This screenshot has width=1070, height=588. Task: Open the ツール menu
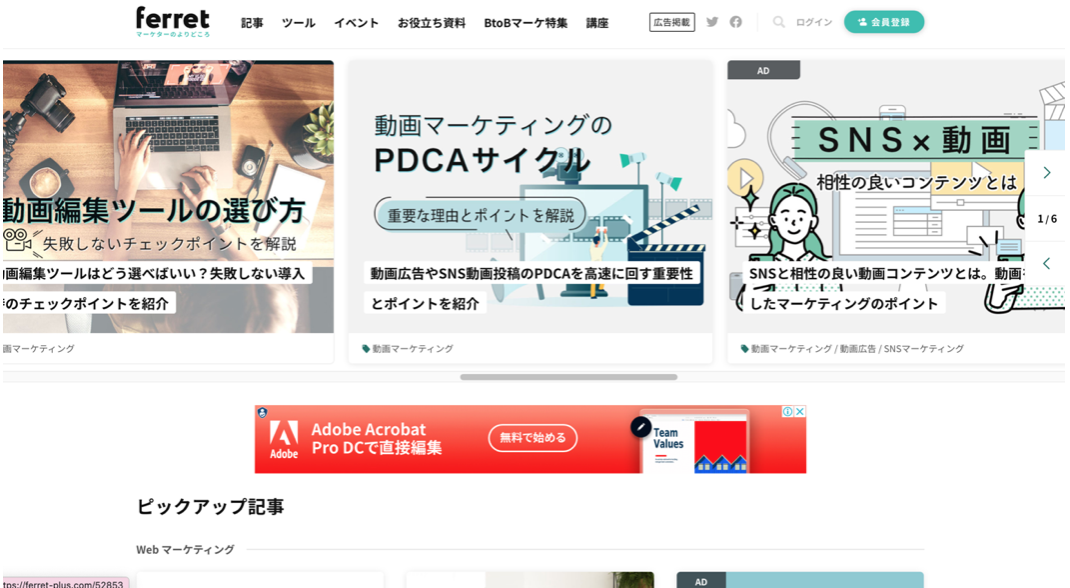click(298, 23)
